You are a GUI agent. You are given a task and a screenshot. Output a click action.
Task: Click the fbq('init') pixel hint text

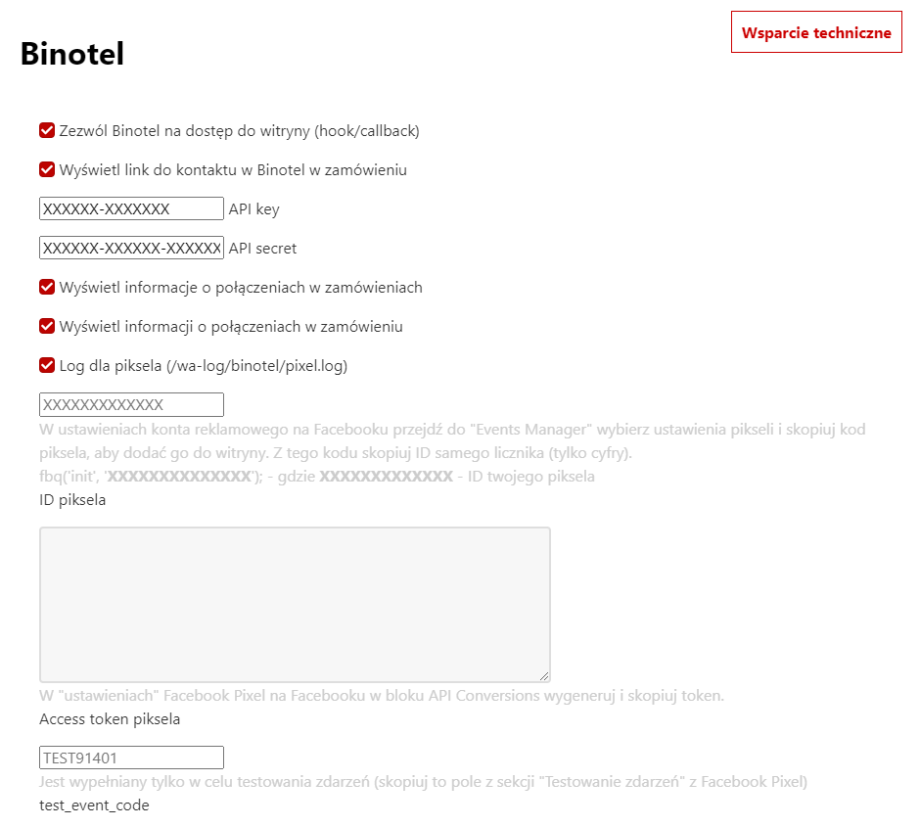pyautogui.click(x=317, y=477)
